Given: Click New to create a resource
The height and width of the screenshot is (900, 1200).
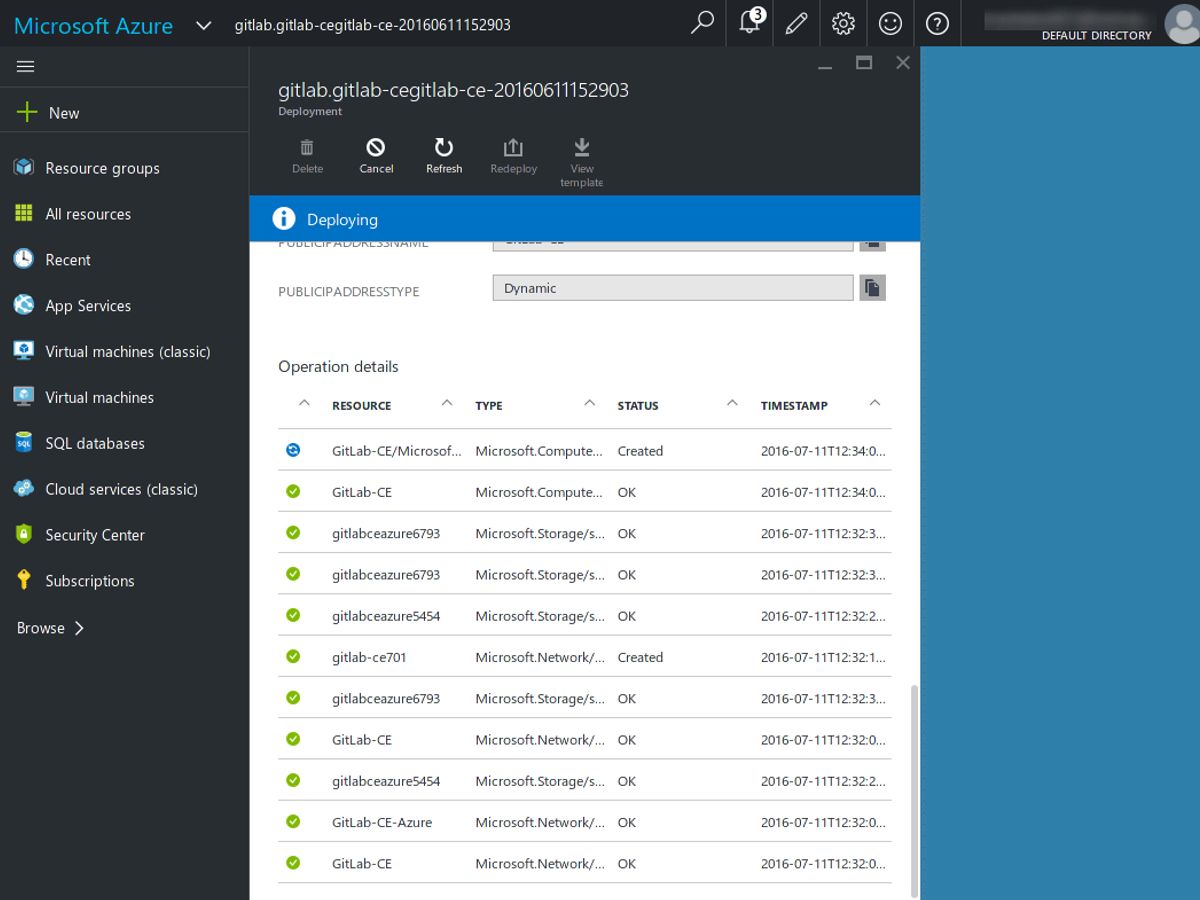Looking at the screenshot, I should [63, 113].
